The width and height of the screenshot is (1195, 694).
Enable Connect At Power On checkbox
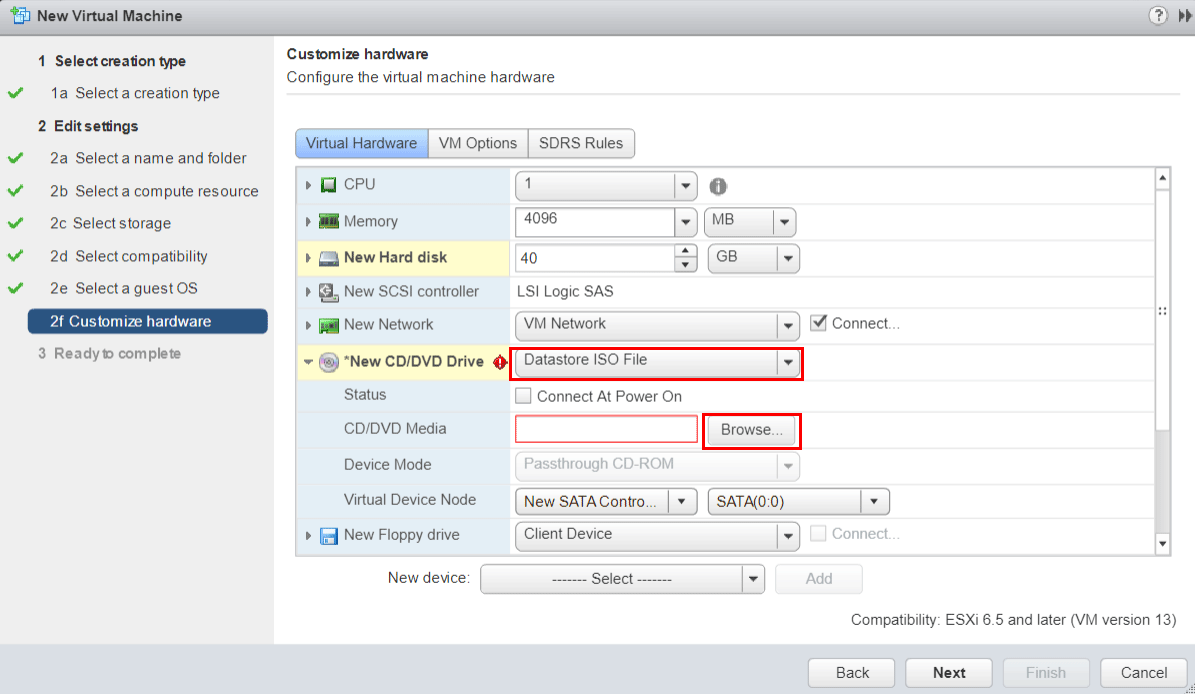pos(524,396)
